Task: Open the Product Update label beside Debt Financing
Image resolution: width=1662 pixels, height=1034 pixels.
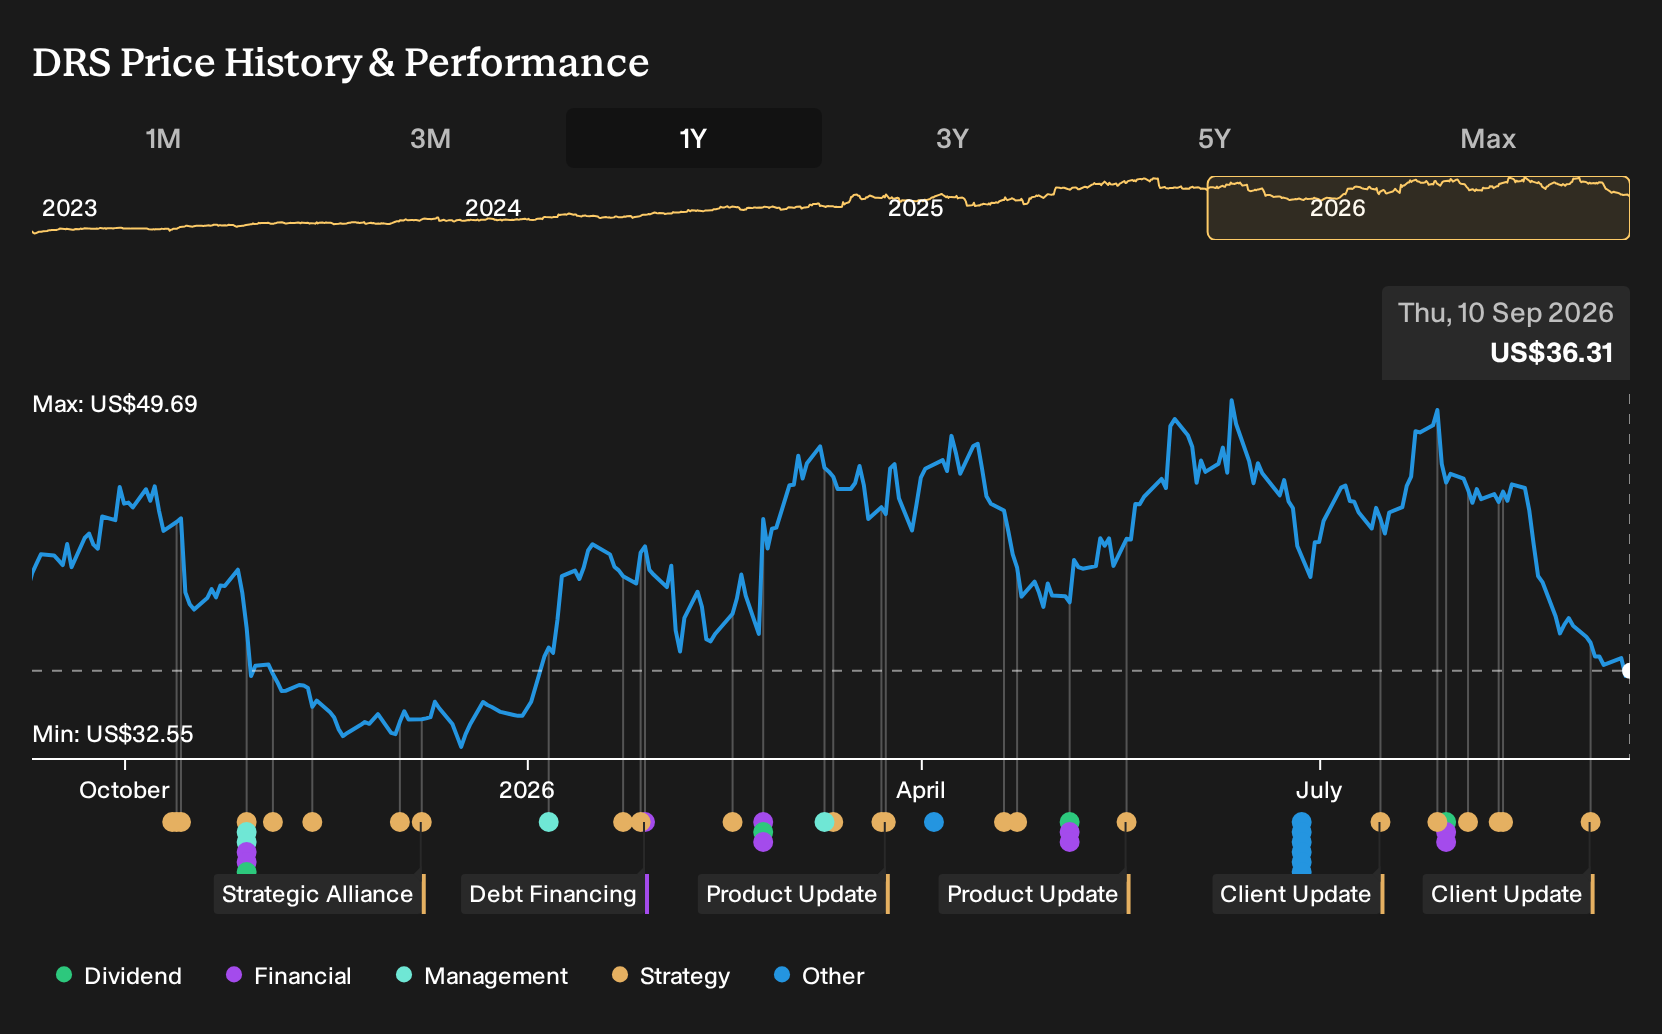Action: 794,894
